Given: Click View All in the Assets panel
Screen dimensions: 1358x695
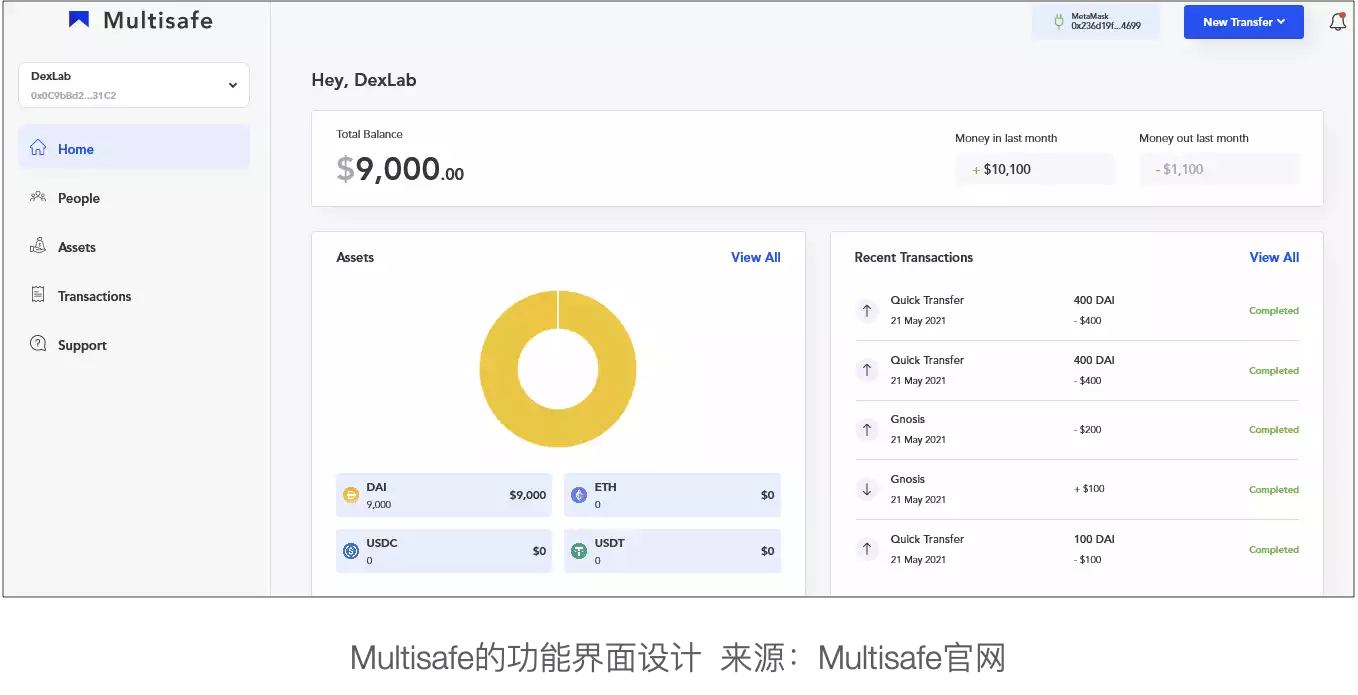Looking at the screenshot, I should tap(756, 257).
